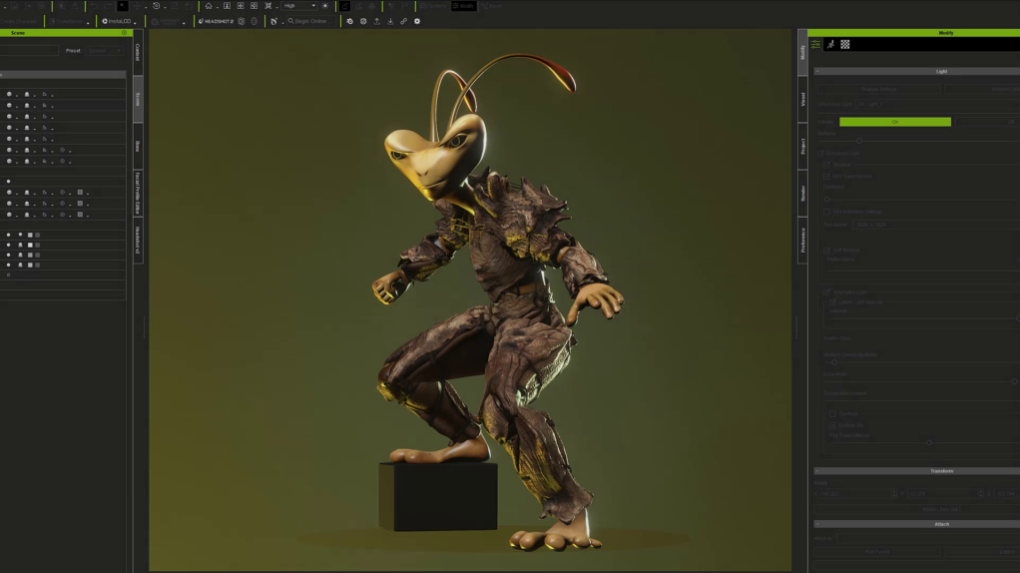The image size is (1020, 573).
Task: Launch the Headshot 2 plugin
Action: pos(216,21)
